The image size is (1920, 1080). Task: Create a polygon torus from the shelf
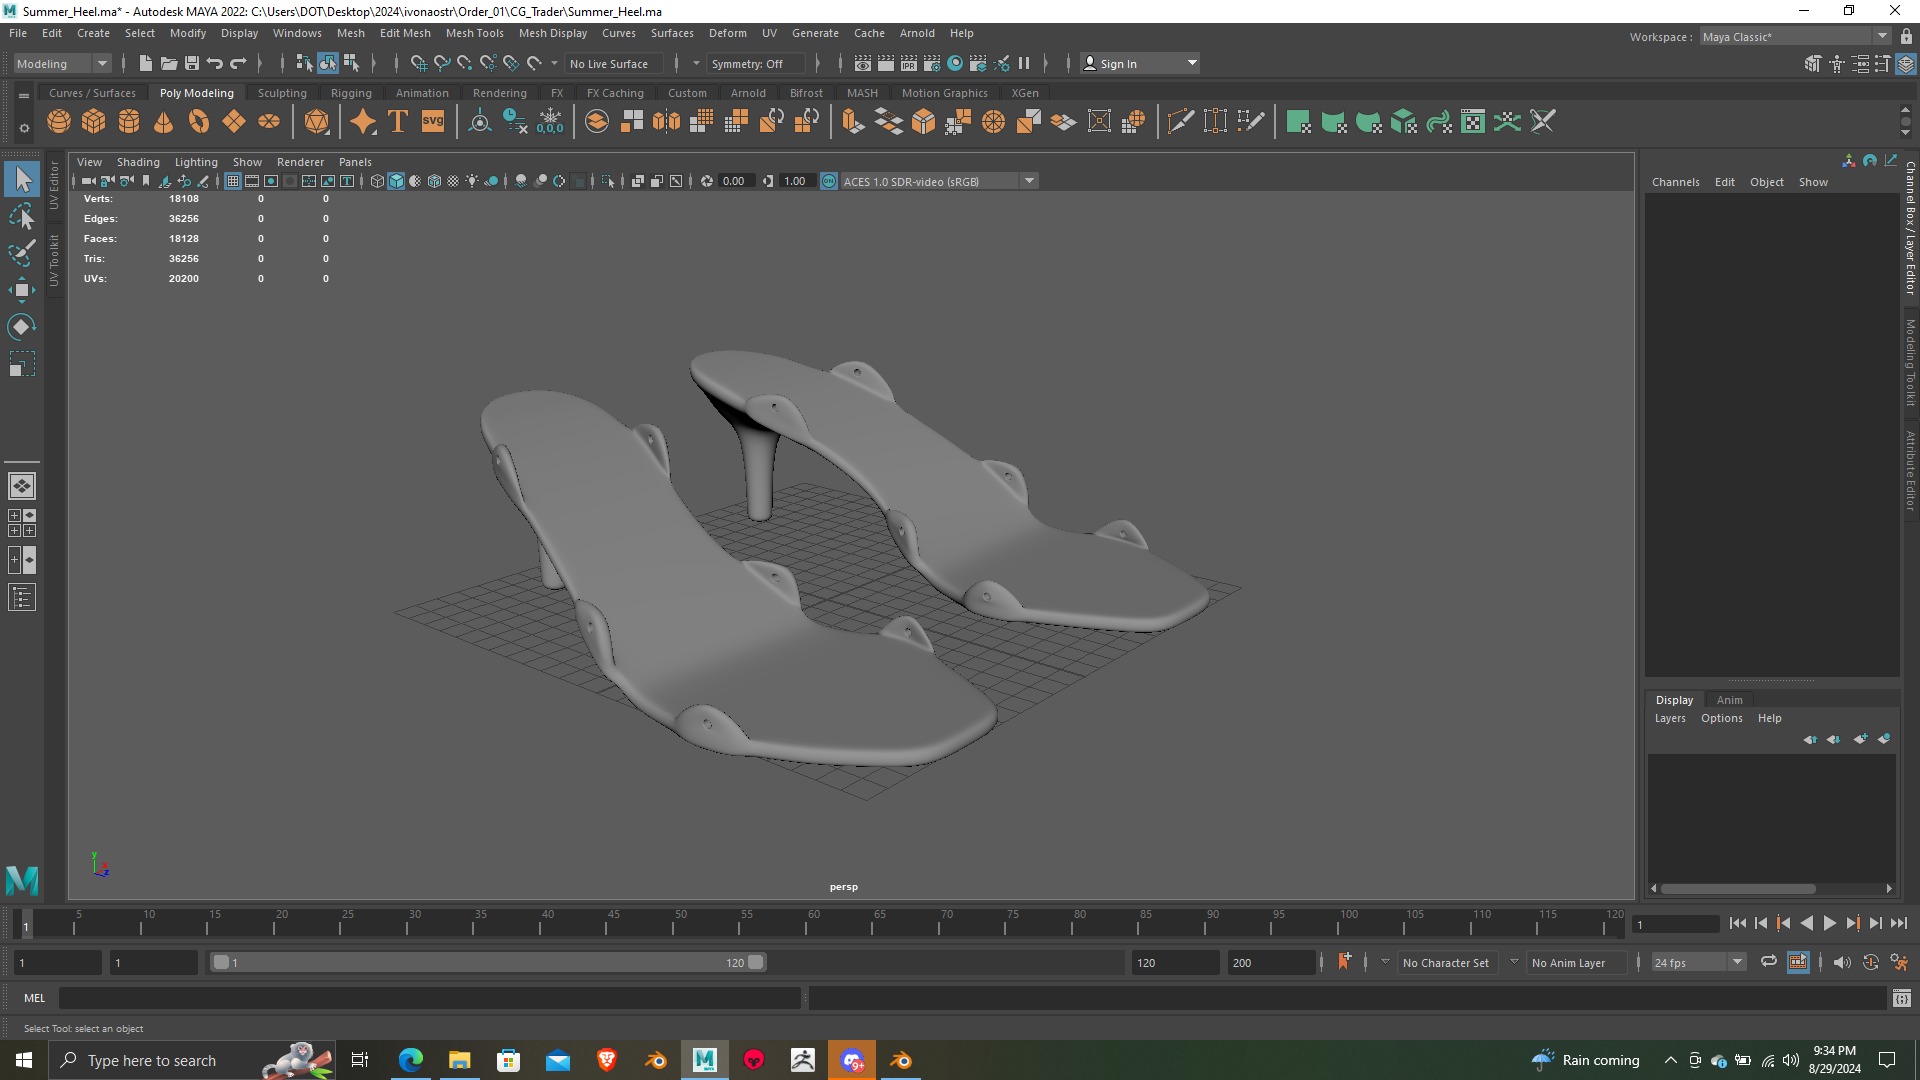pos(199,122)
